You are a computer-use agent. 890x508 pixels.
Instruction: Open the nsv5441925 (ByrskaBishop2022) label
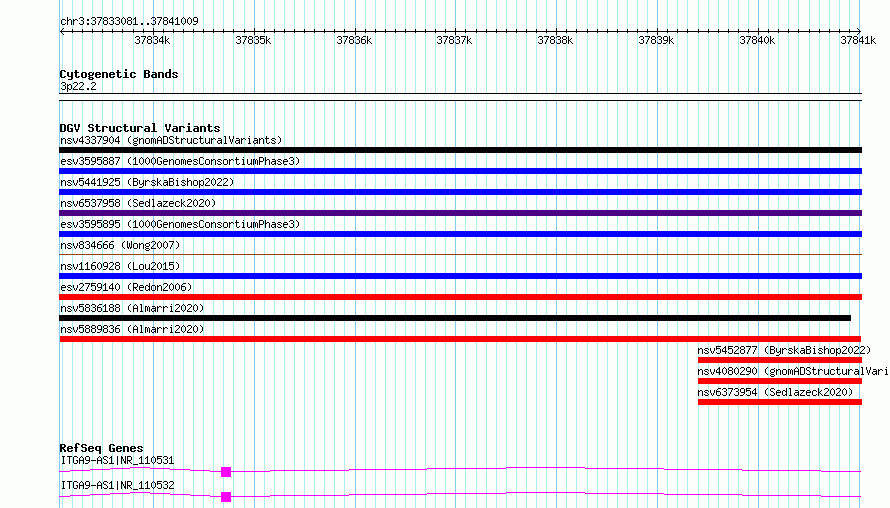click(x=147, y=182)
